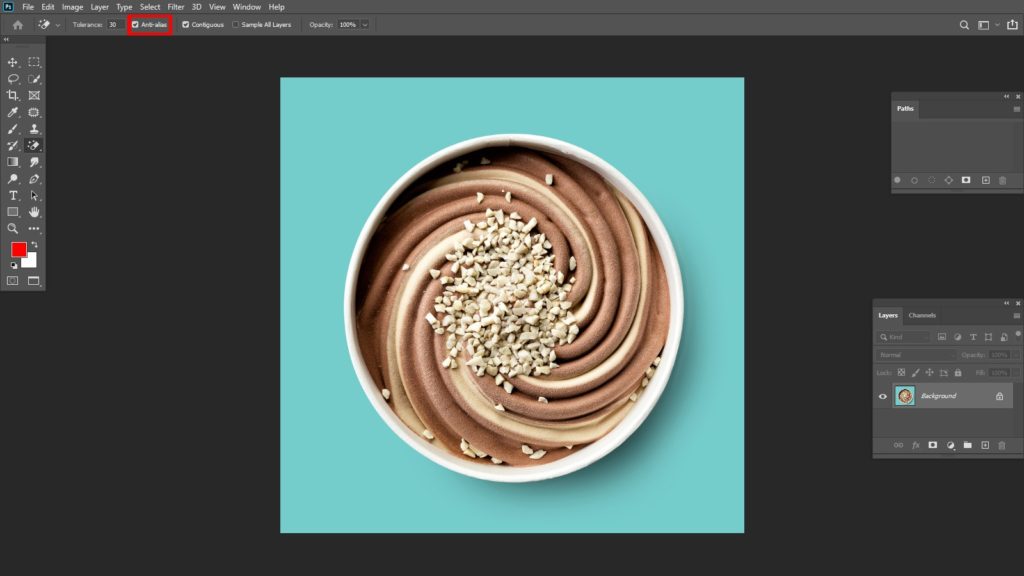Hide the Background layer via eye icon
This screenshot has height=576, width=1024.
[883, 396]
